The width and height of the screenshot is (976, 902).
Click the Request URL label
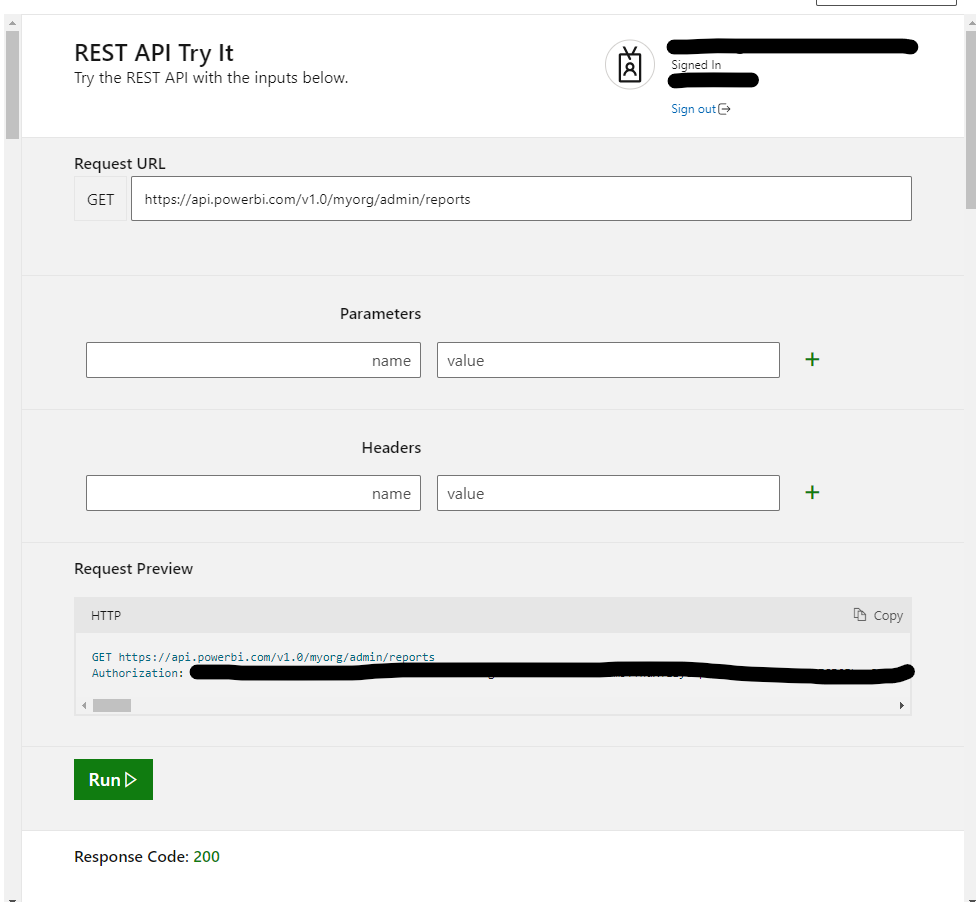click(120, 163)
